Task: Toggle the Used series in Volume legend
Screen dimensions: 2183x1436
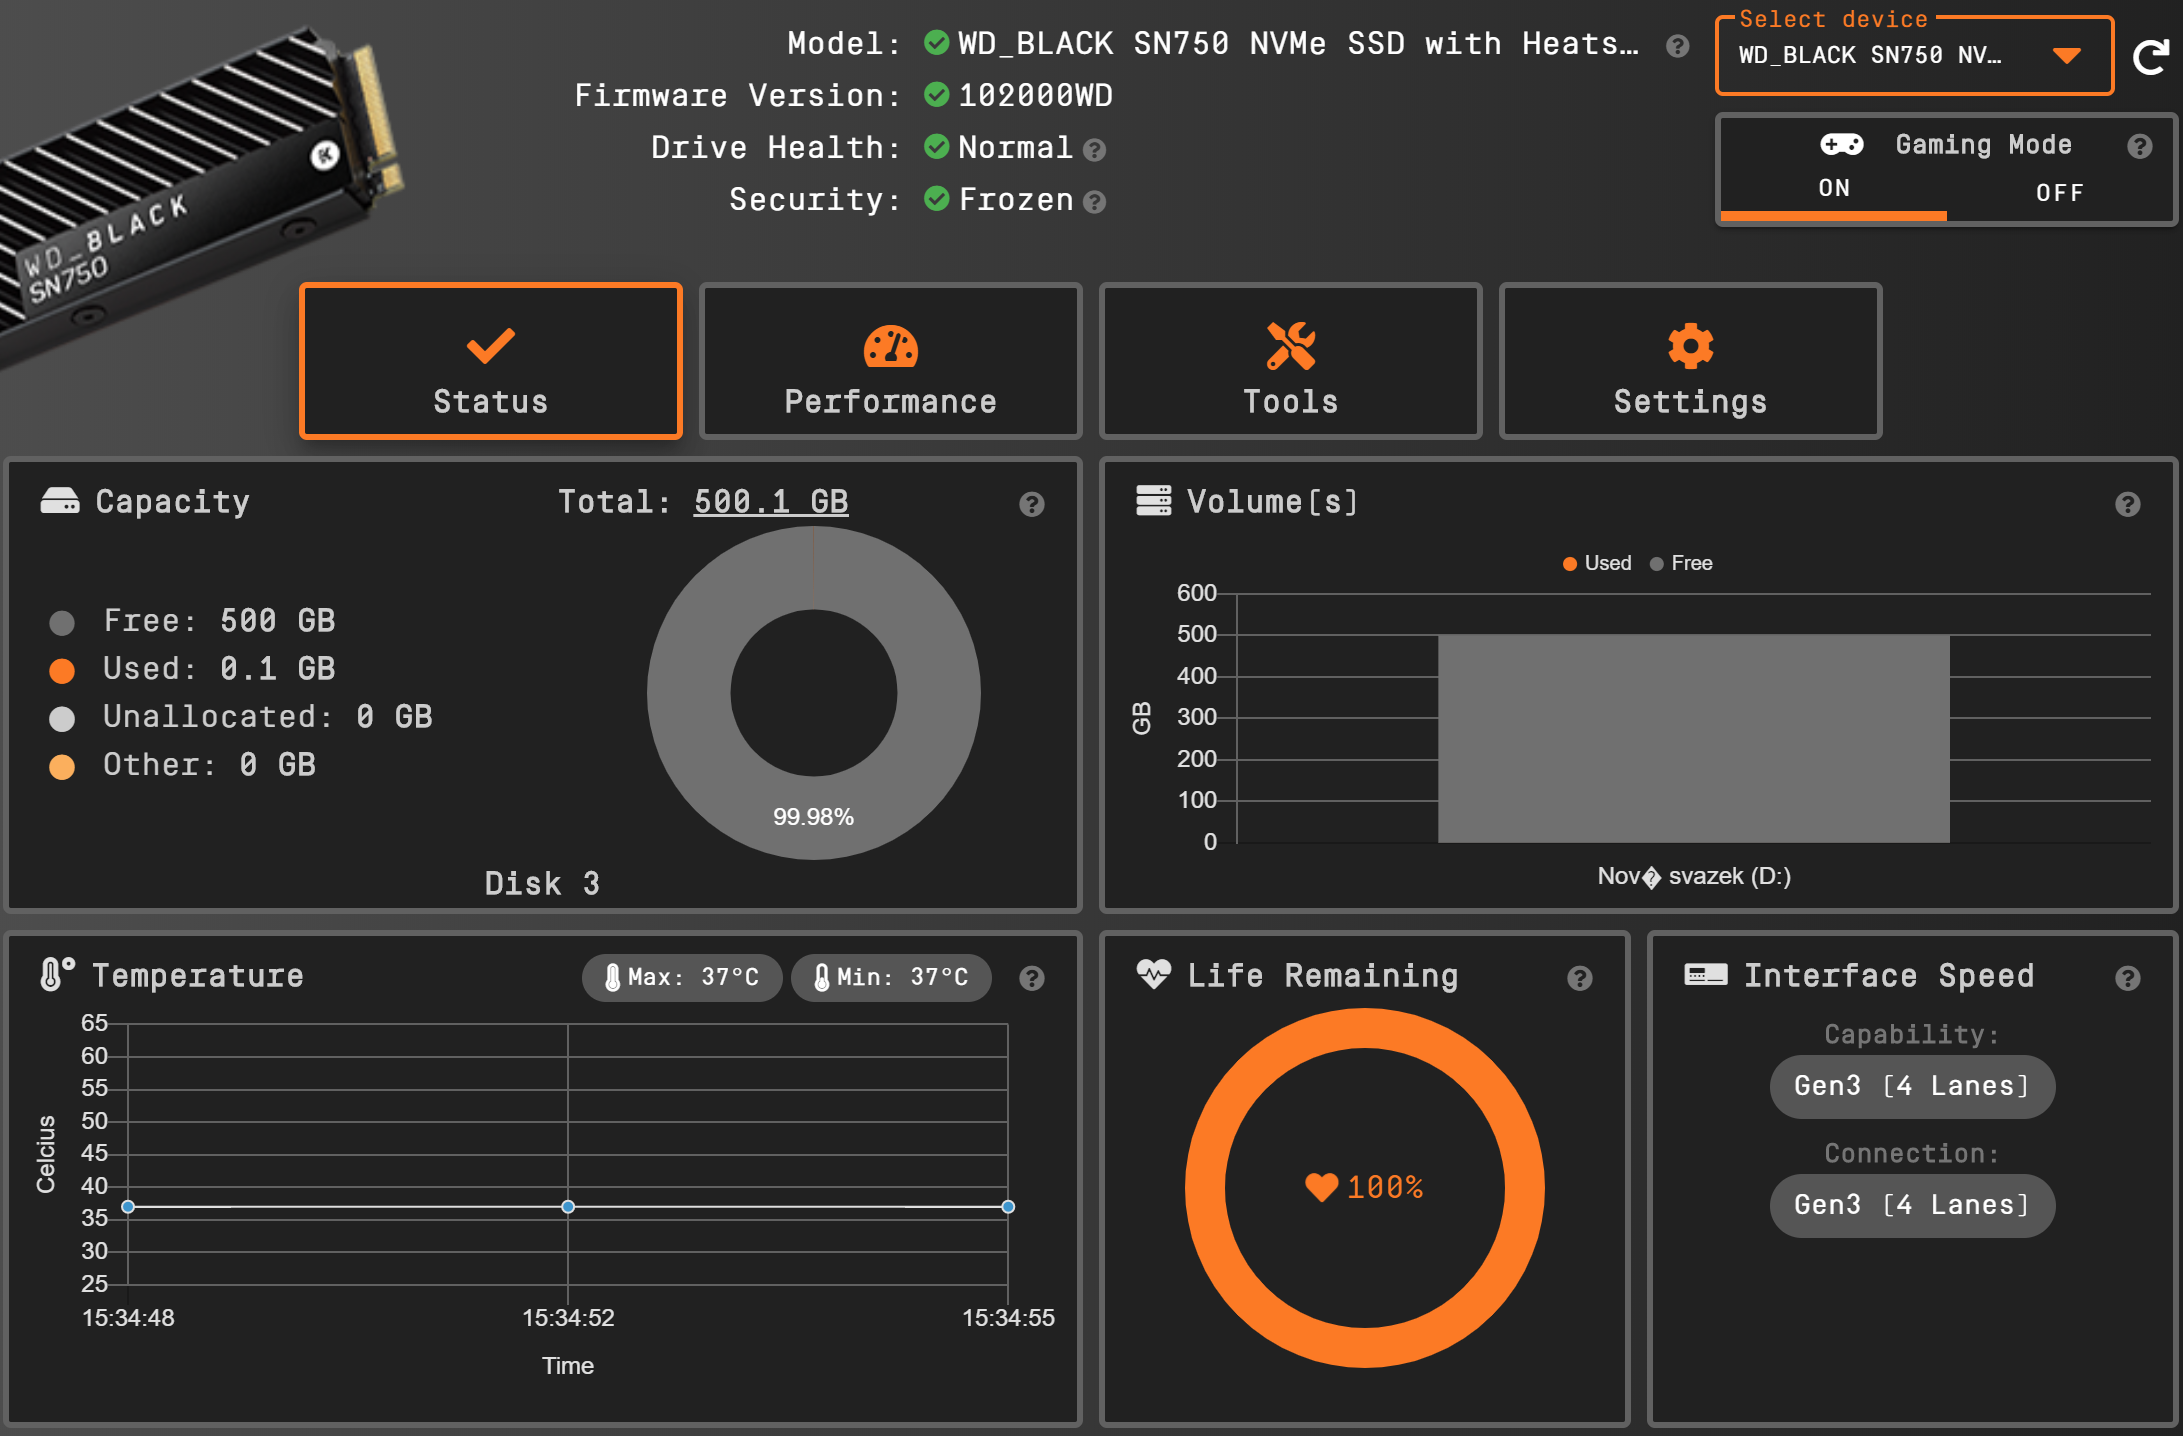Action: [x=1597, y=563]
